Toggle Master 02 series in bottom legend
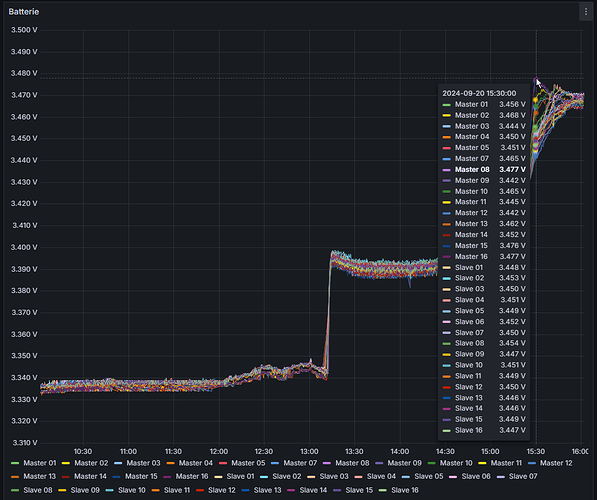 pyautogui.click(x=91, y=463)
